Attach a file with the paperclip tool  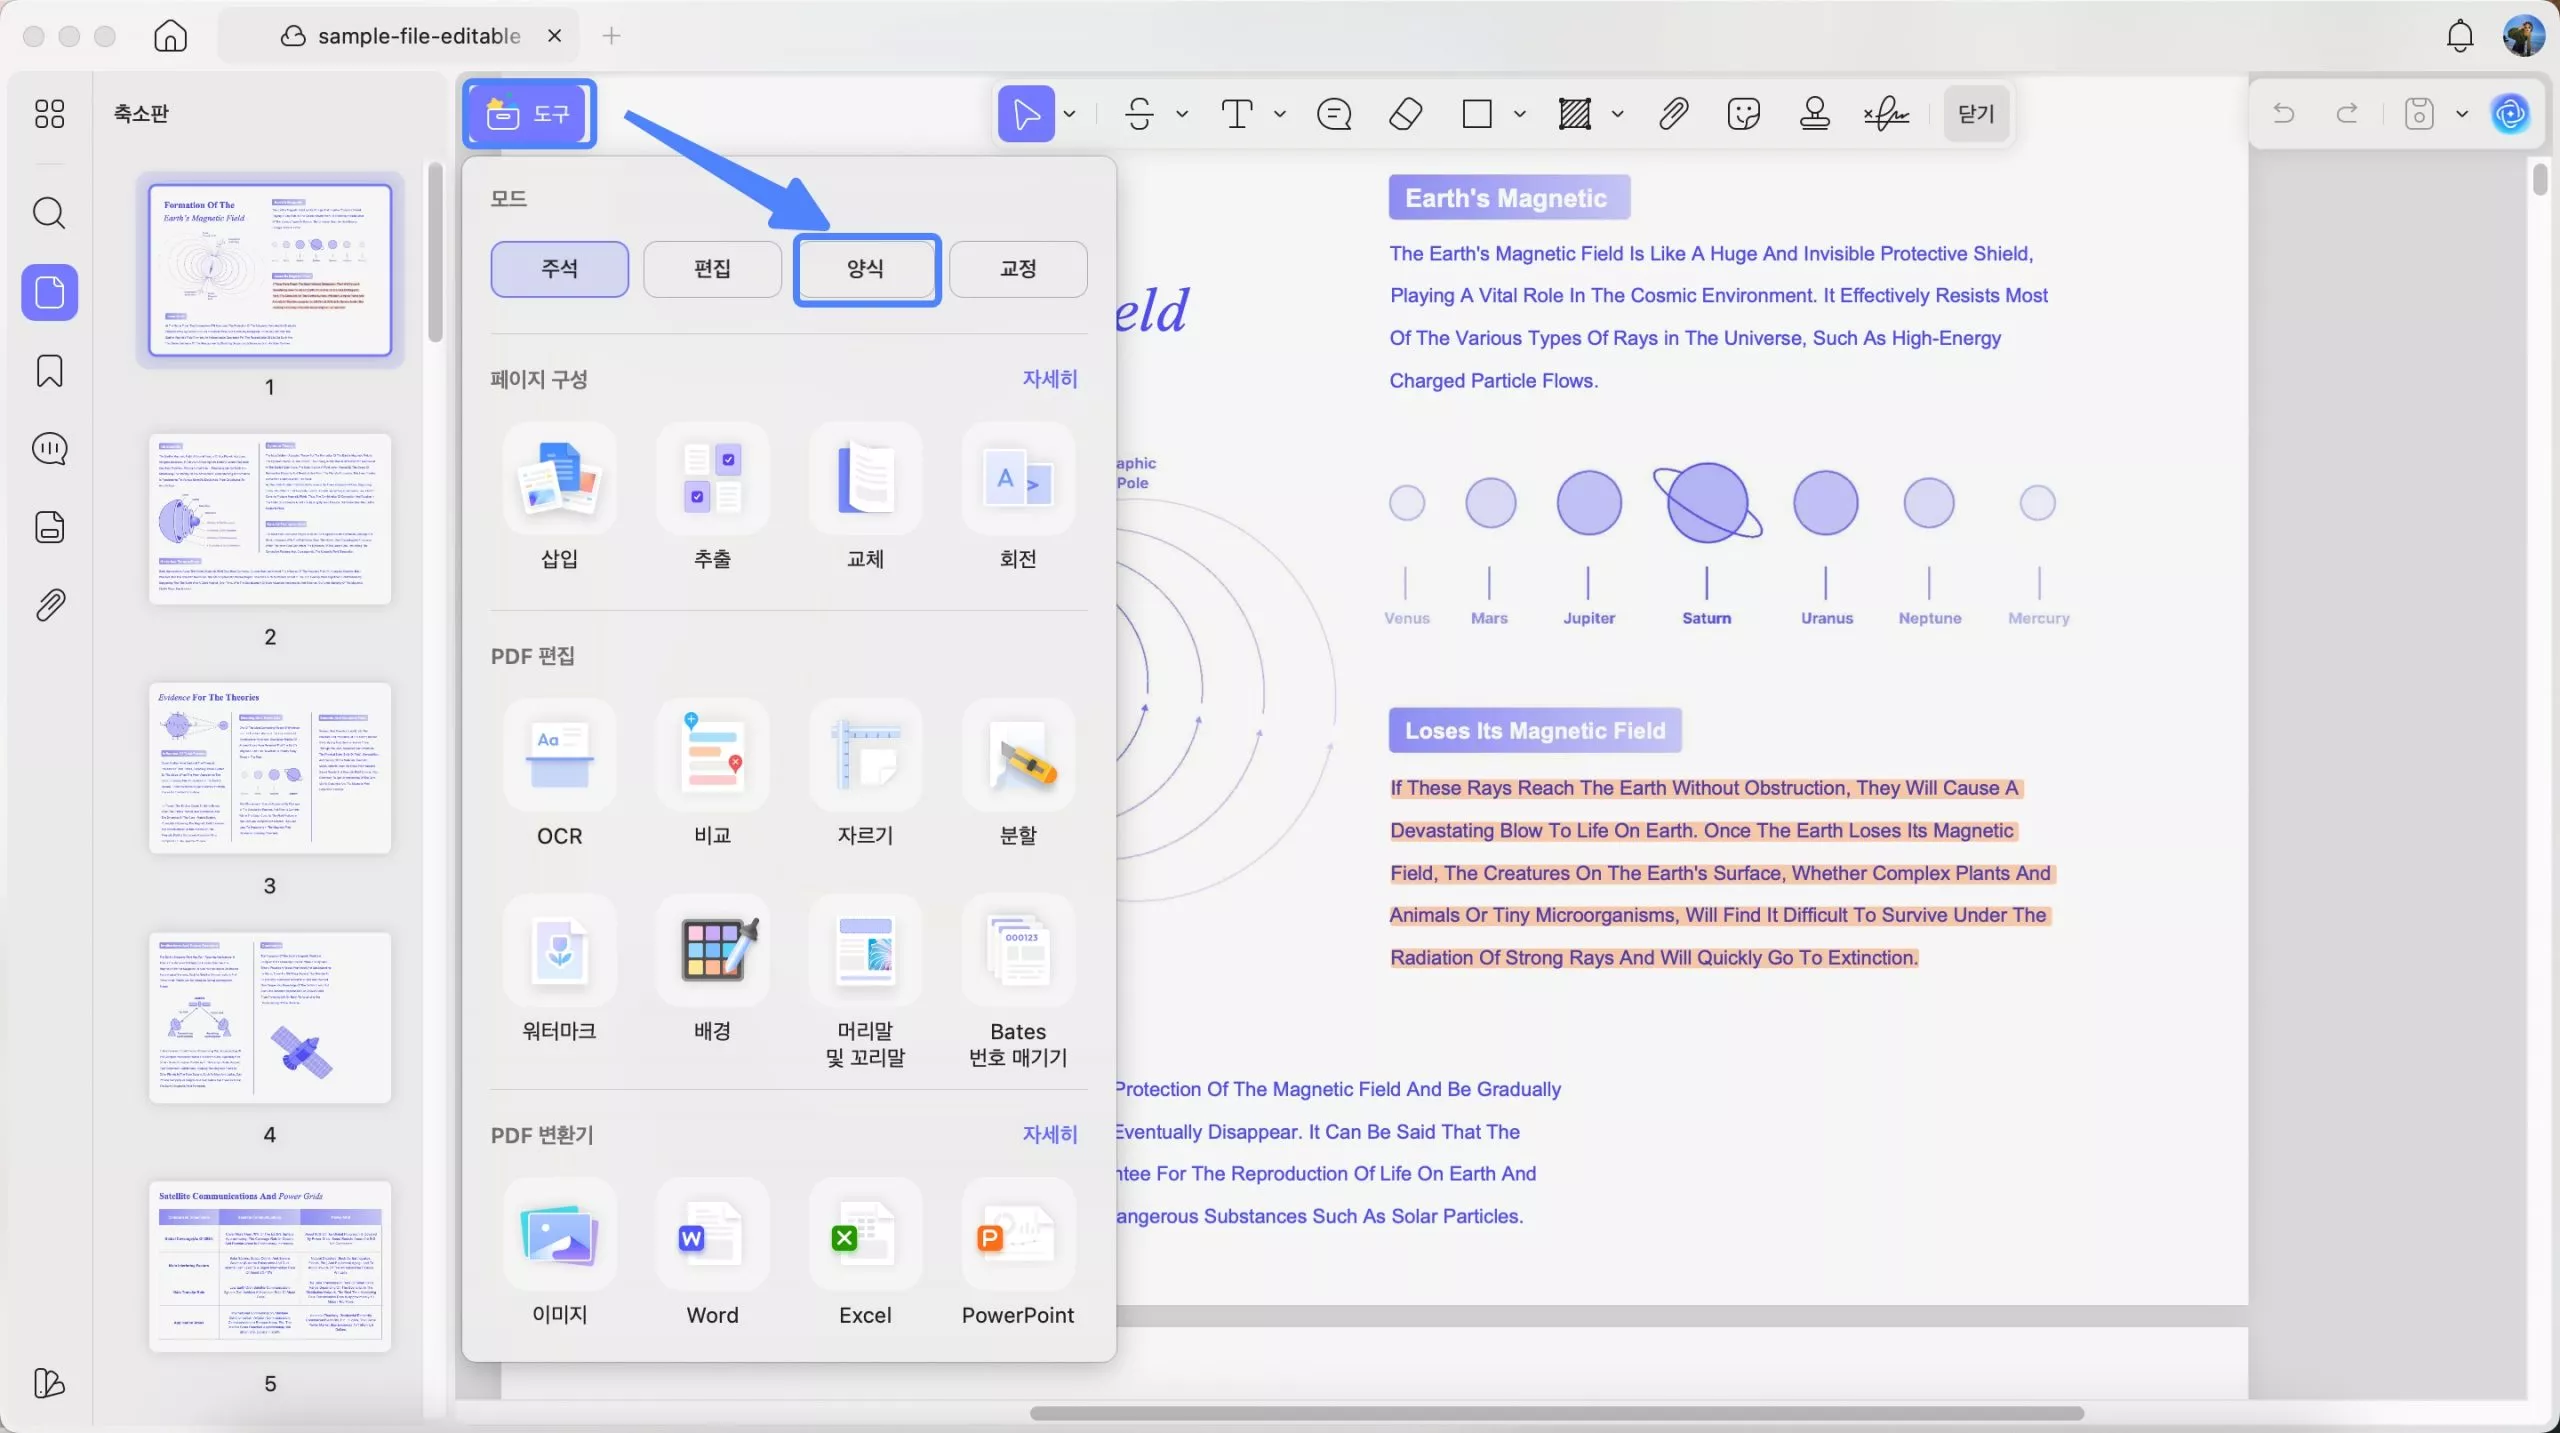coord(1673,114)
